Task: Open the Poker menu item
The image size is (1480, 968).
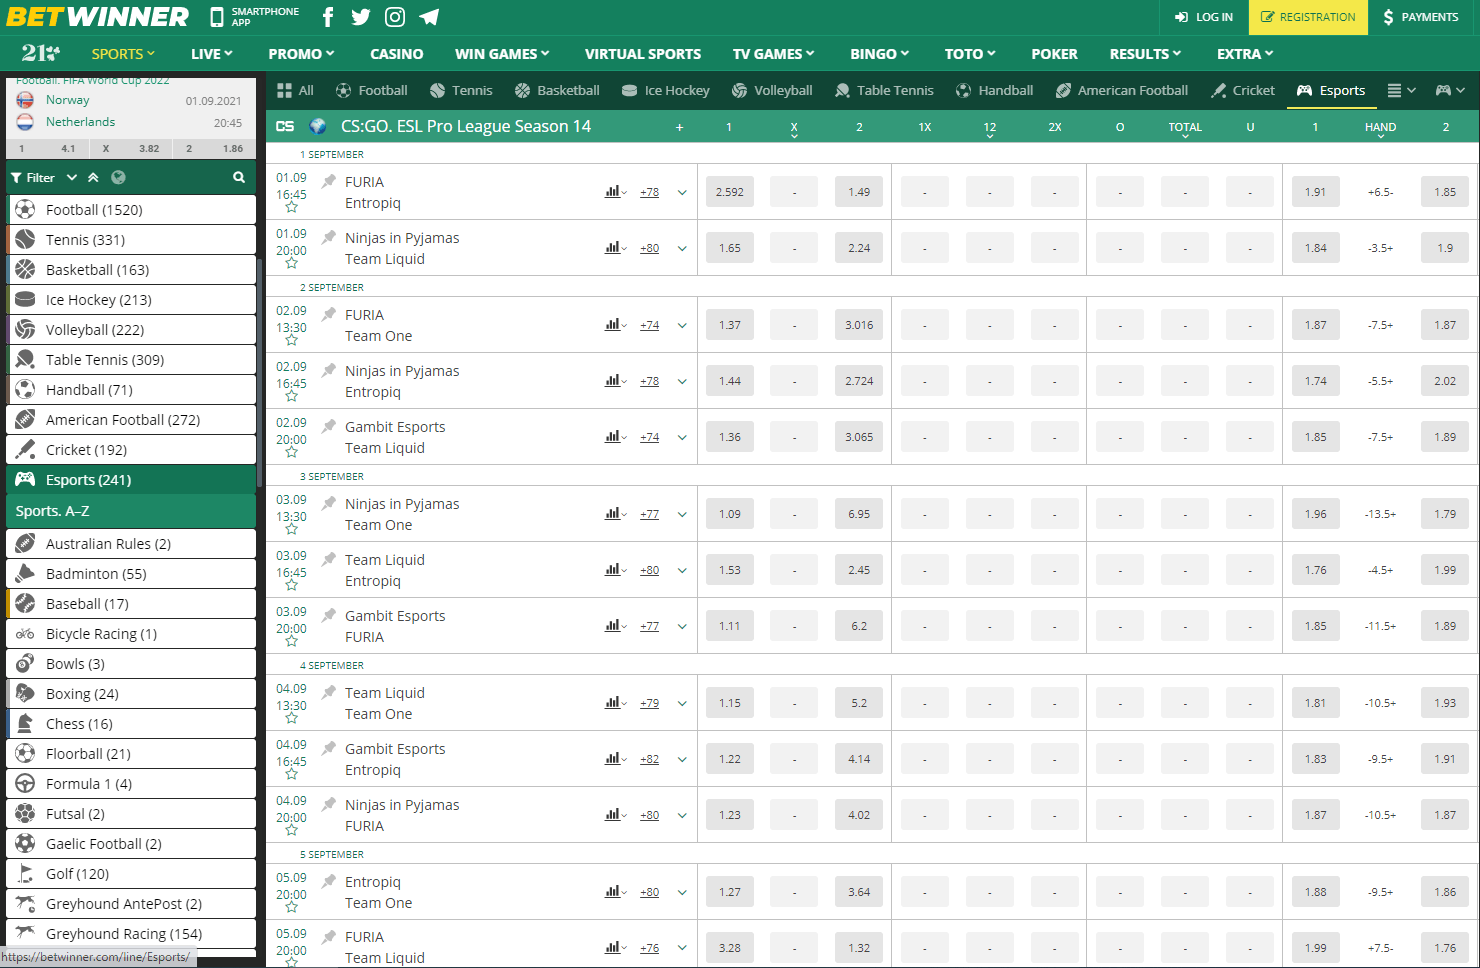Action: tap(1054, 54)
